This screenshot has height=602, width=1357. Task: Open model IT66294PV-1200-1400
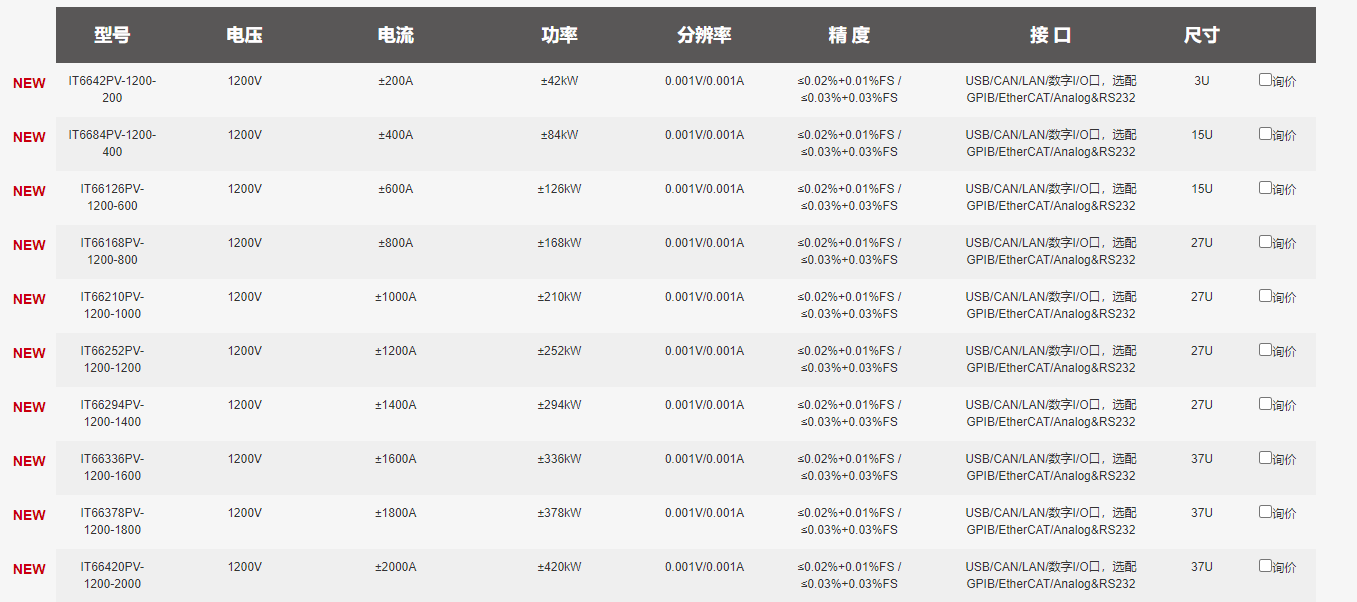pyautogui.click(x=112, y=413)
